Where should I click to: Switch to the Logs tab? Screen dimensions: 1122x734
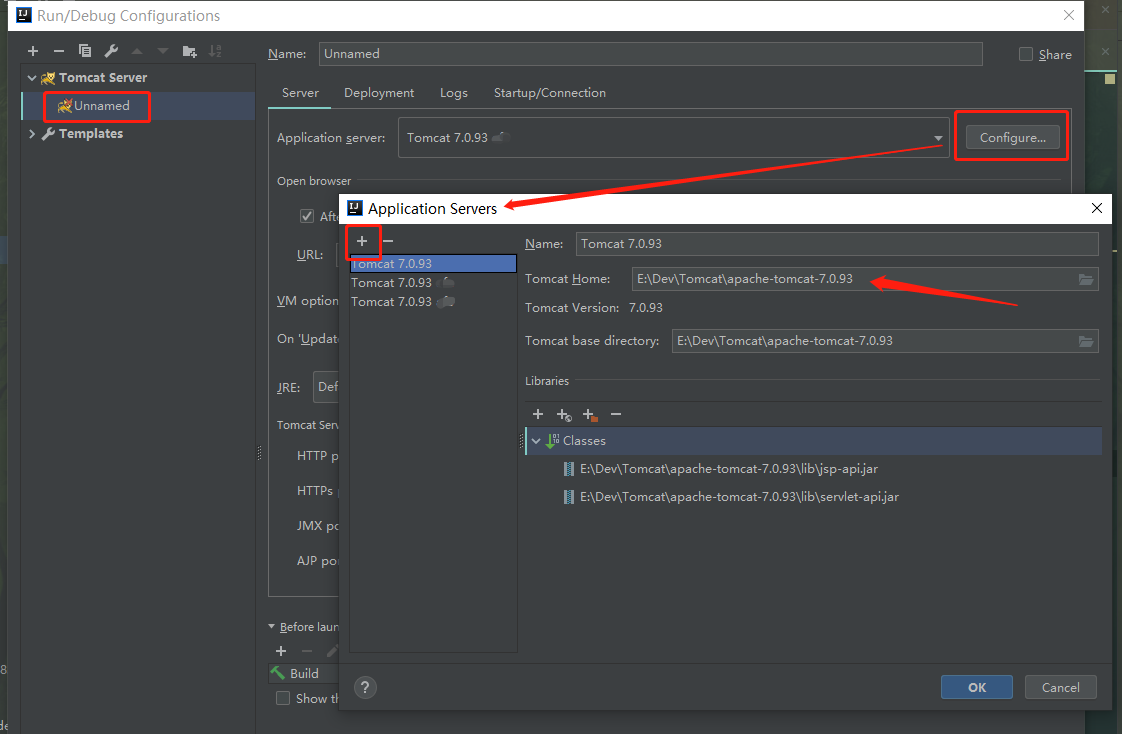[454, 93]
